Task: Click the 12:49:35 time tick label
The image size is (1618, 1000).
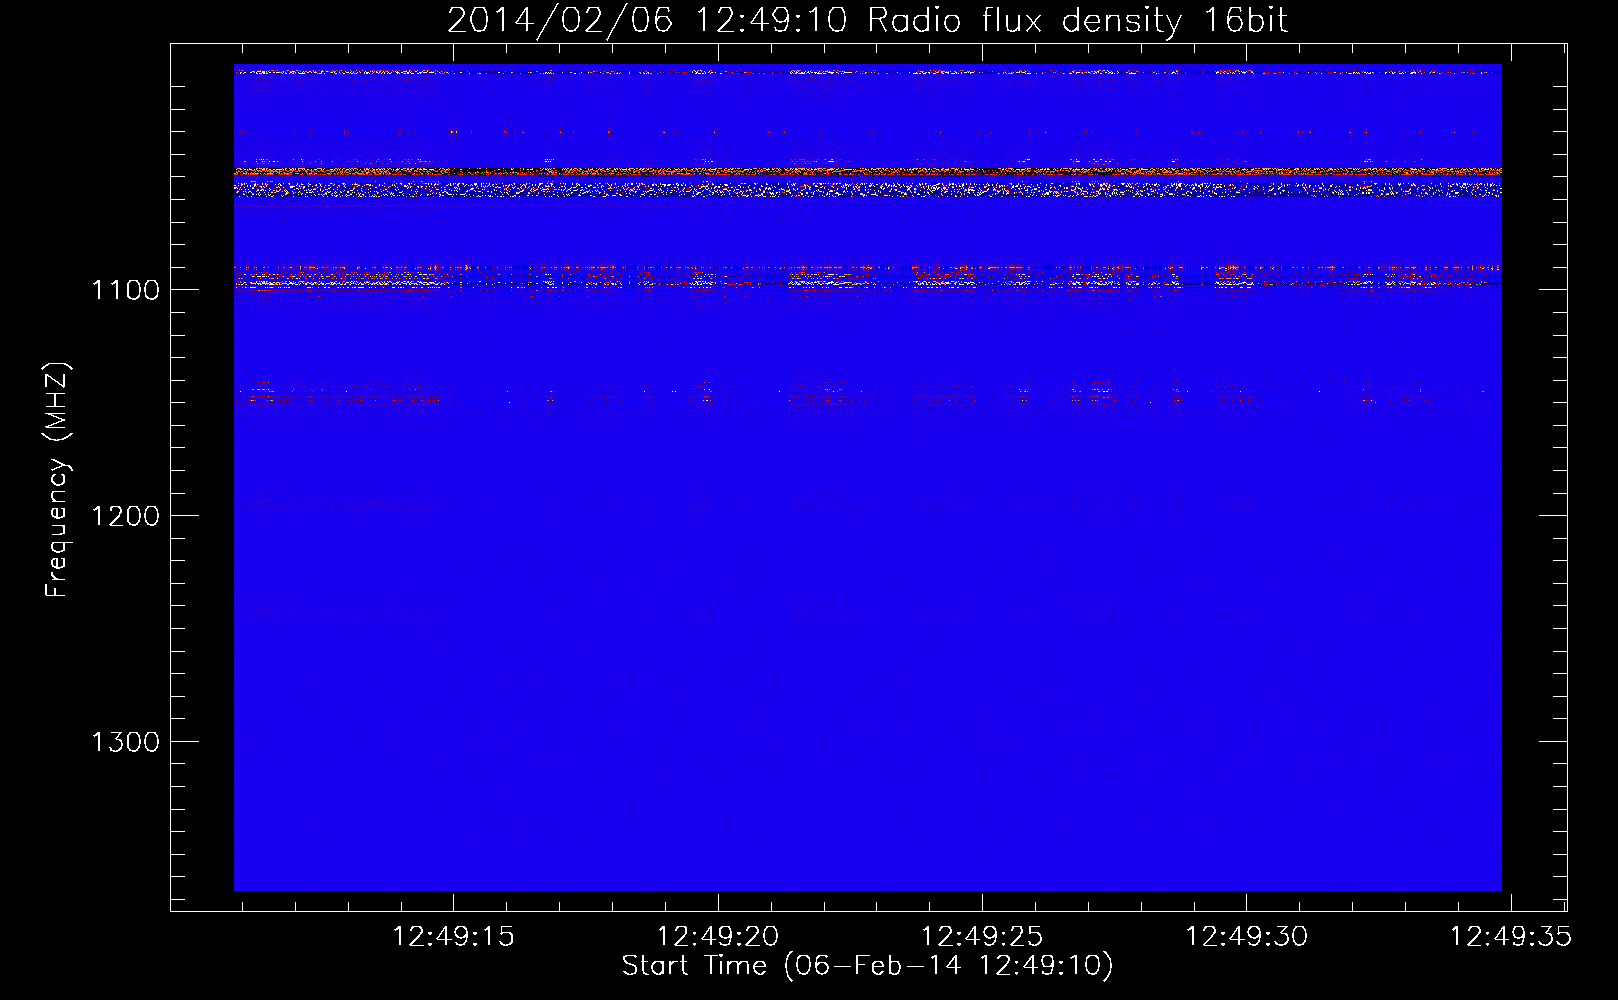Action: [1511, 937]
